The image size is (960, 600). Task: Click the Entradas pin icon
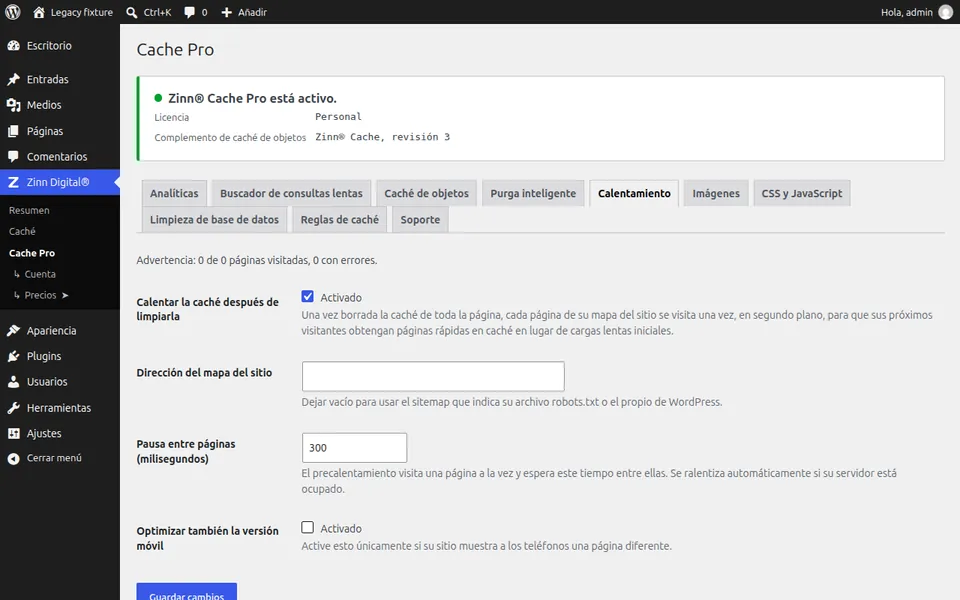coord(13,79)
